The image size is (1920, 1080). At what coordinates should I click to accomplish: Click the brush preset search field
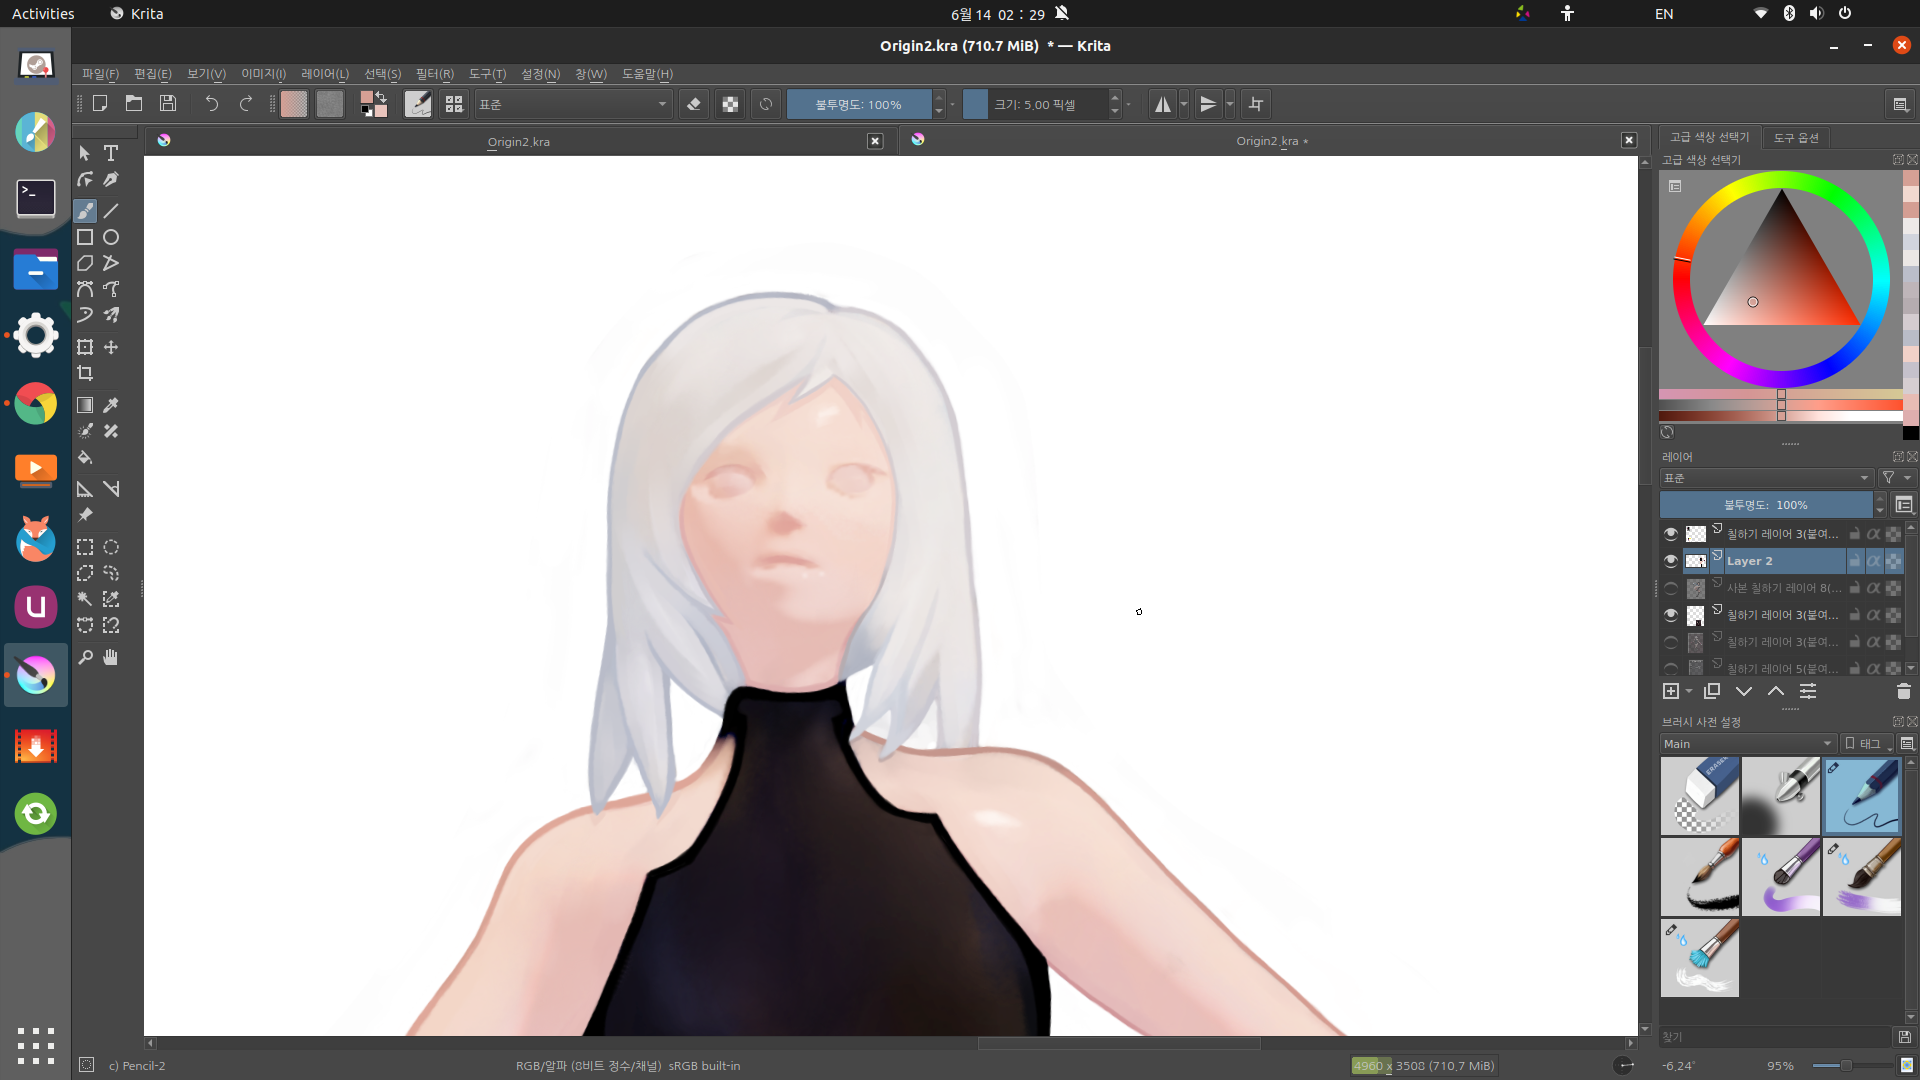(1776, 1037)
